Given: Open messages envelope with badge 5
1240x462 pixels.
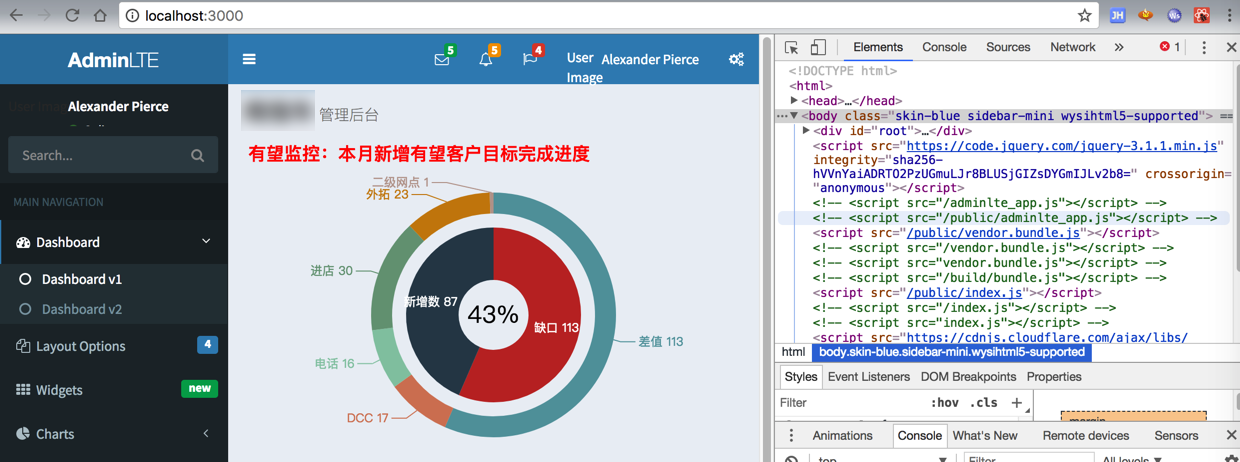Looking at the screenshot, I should pos(442,59).
